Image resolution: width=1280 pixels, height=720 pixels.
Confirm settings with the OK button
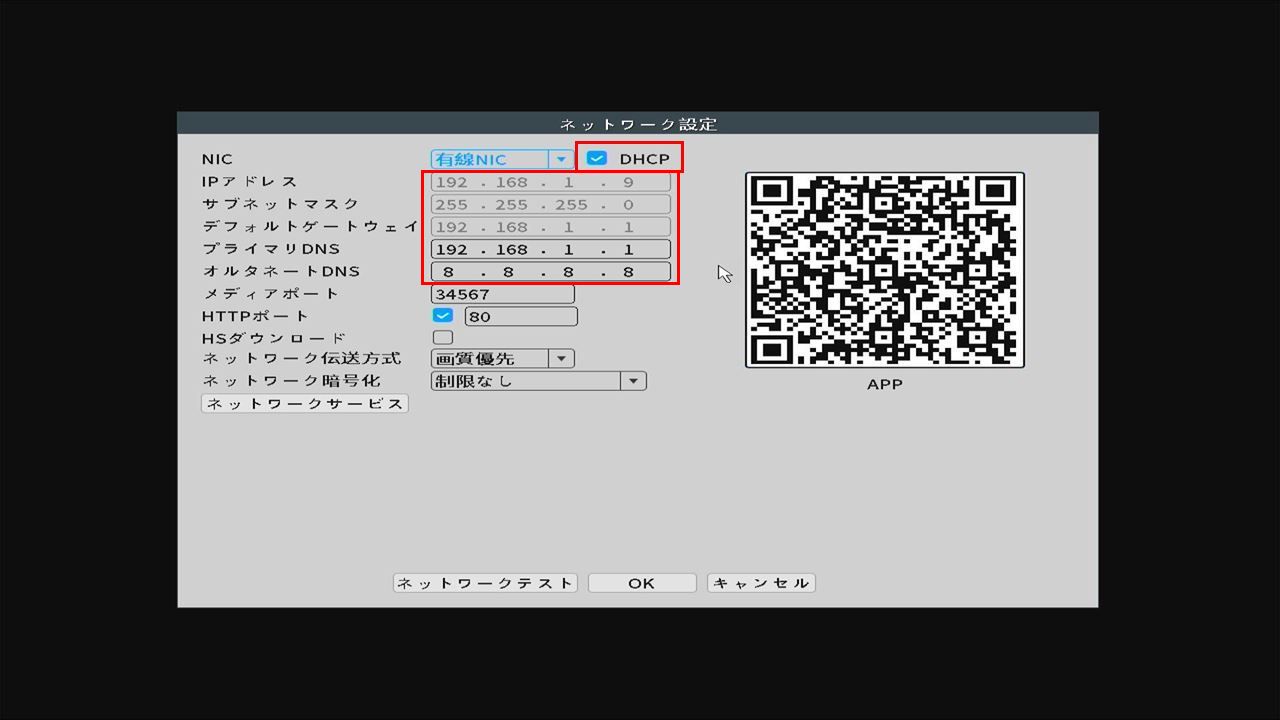click(641, 583)
